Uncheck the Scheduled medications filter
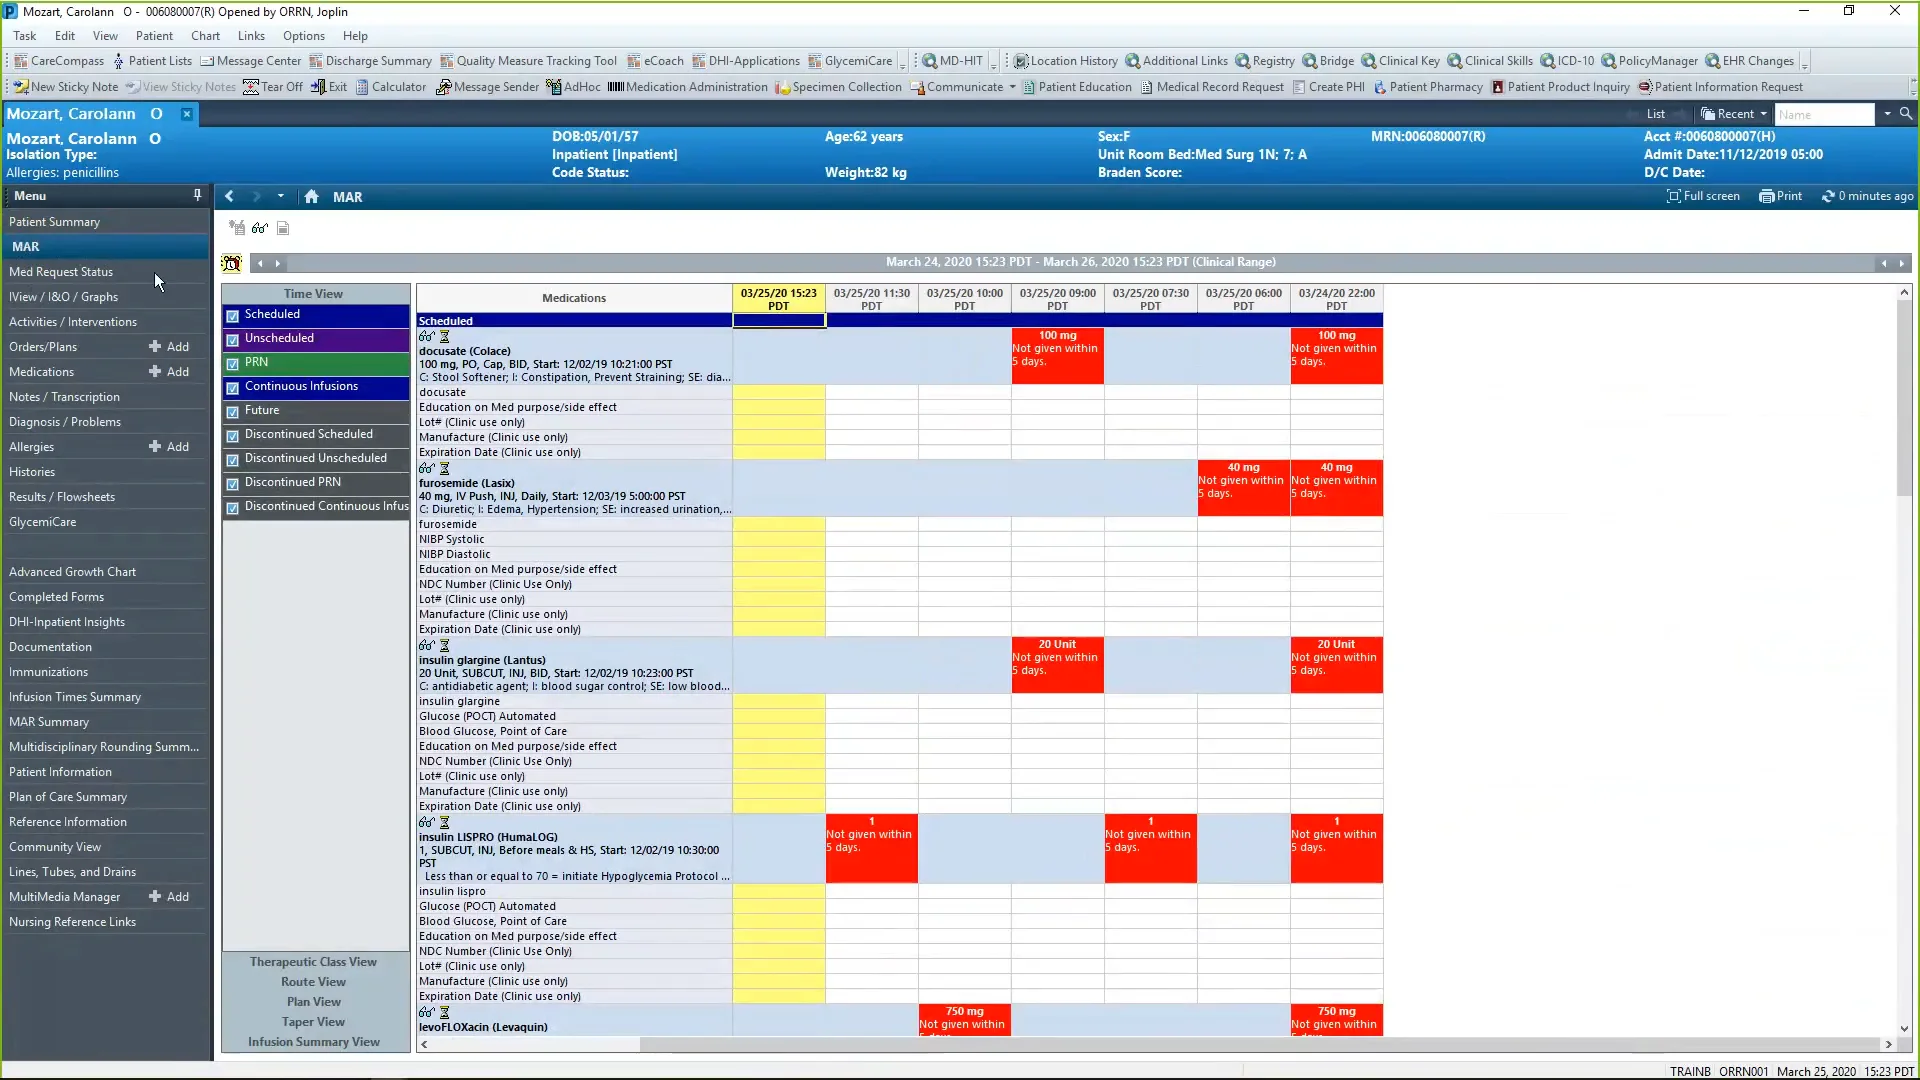 pyautogui.click(x=233, y=315)
